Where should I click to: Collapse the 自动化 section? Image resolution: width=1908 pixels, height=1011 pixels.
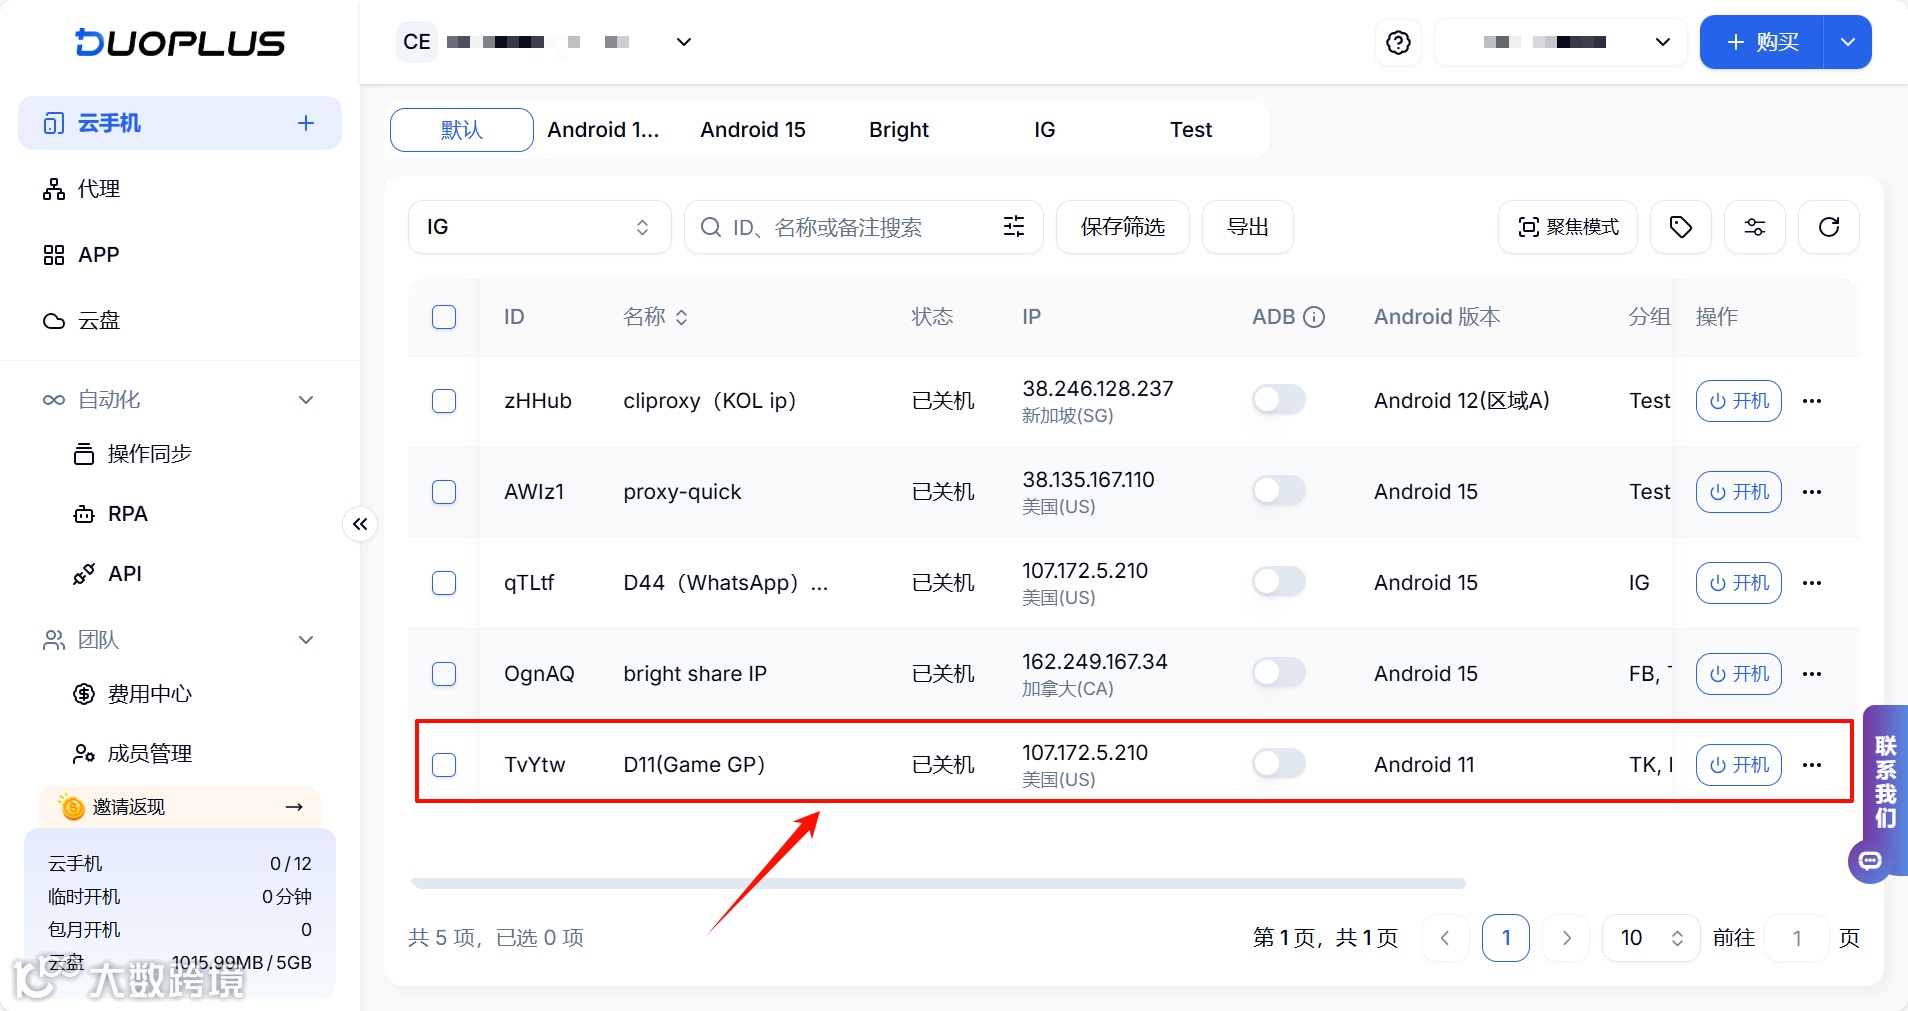(306, 400)
